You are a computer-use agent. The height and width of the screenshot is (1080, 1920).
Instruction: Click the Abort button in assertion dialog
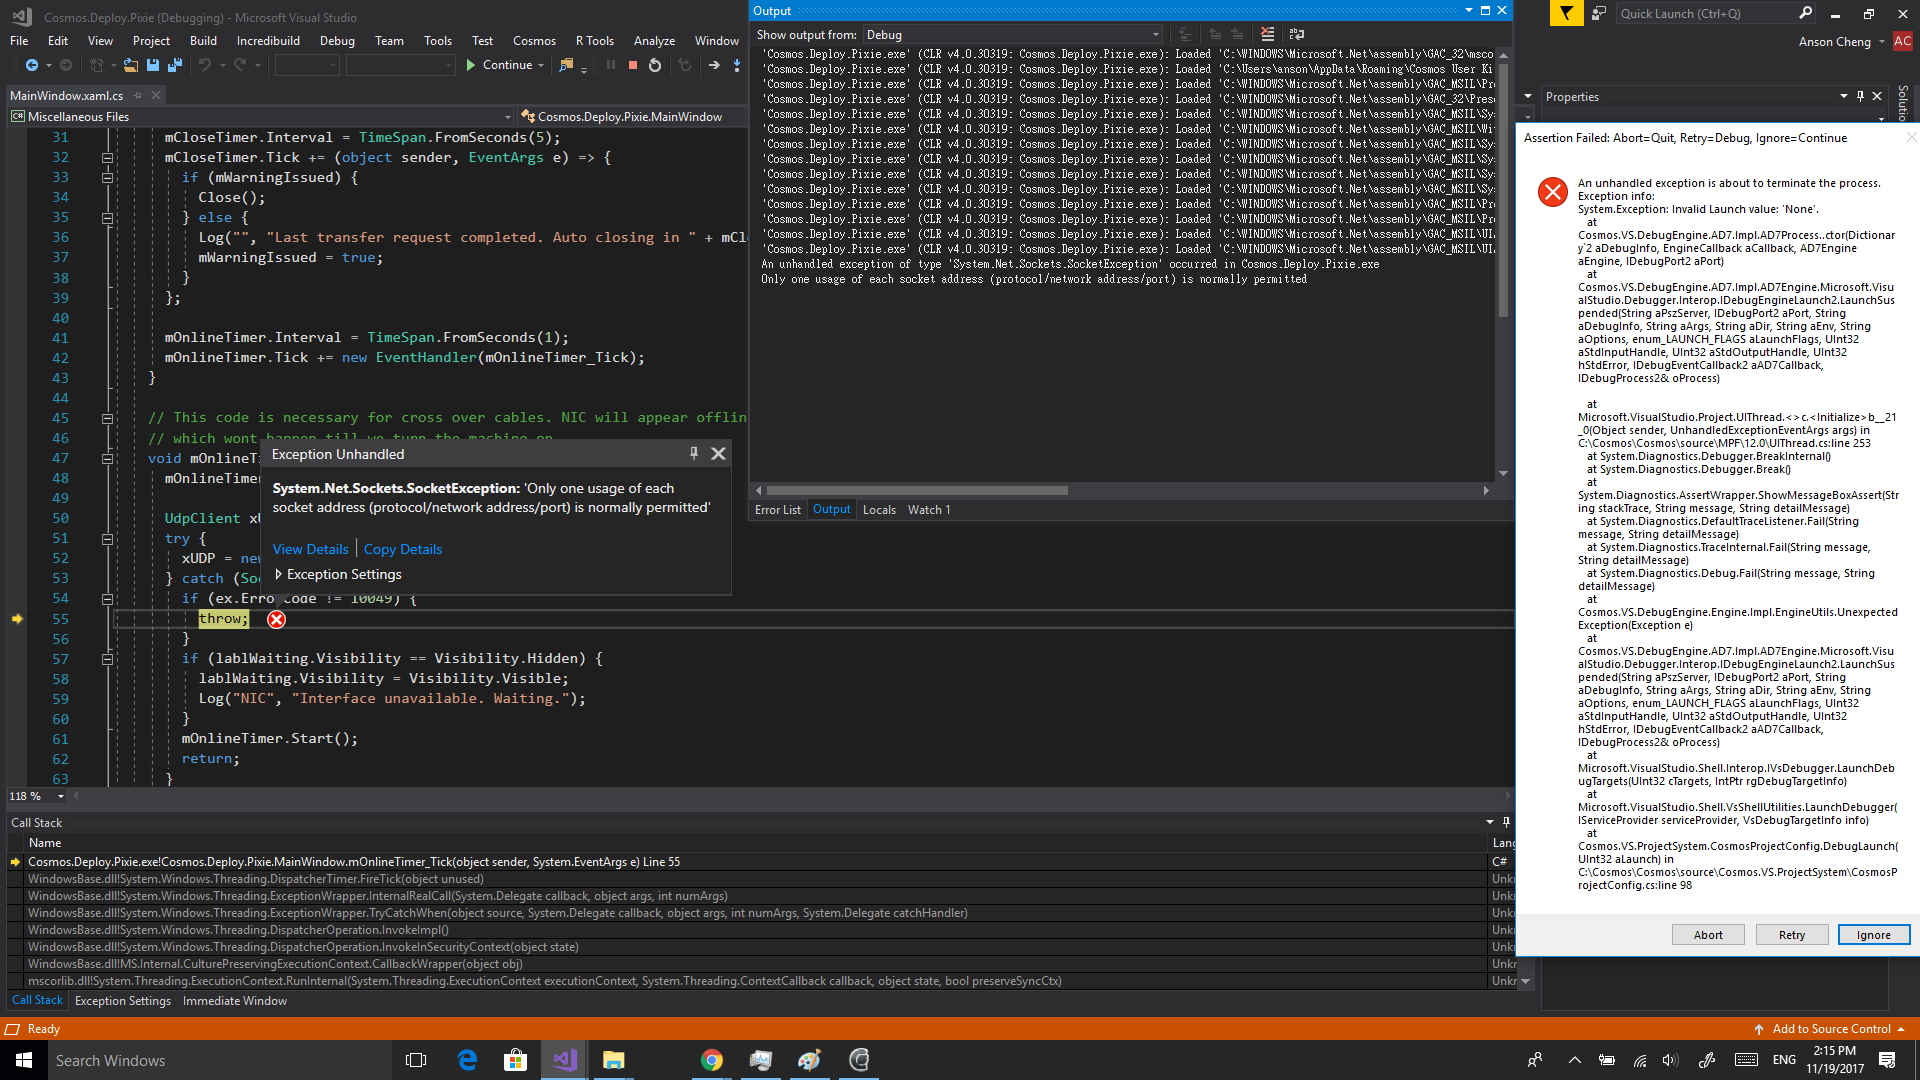coord(1708,935)
